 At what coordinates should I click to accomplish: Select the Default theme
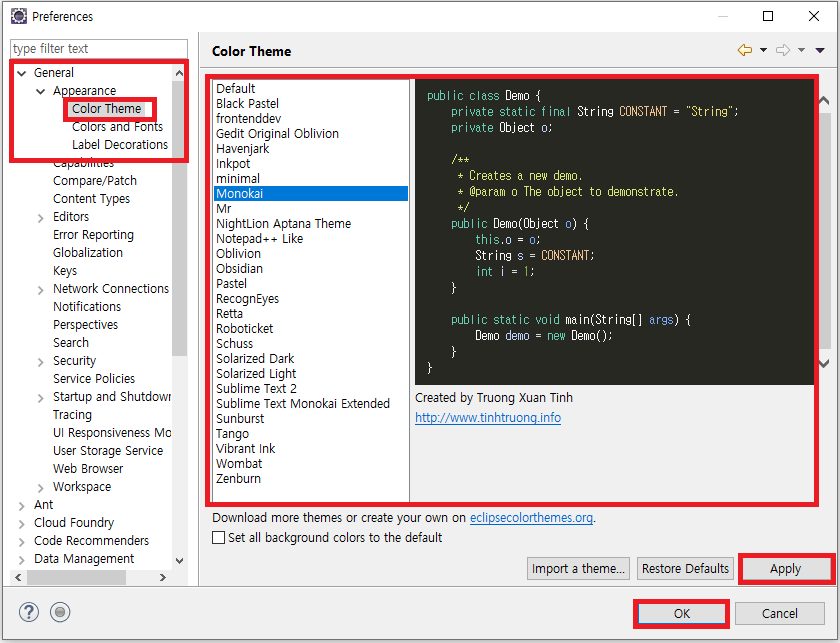pos(311,88)
